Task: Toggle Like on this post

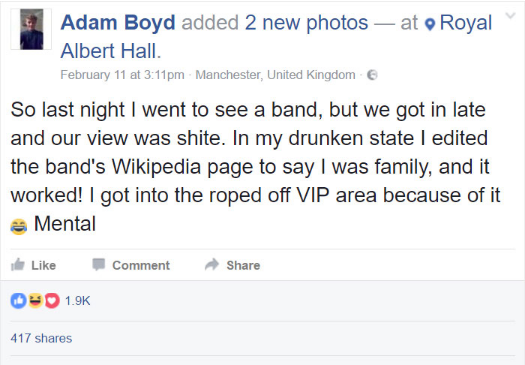Action: tap(33, 265)
